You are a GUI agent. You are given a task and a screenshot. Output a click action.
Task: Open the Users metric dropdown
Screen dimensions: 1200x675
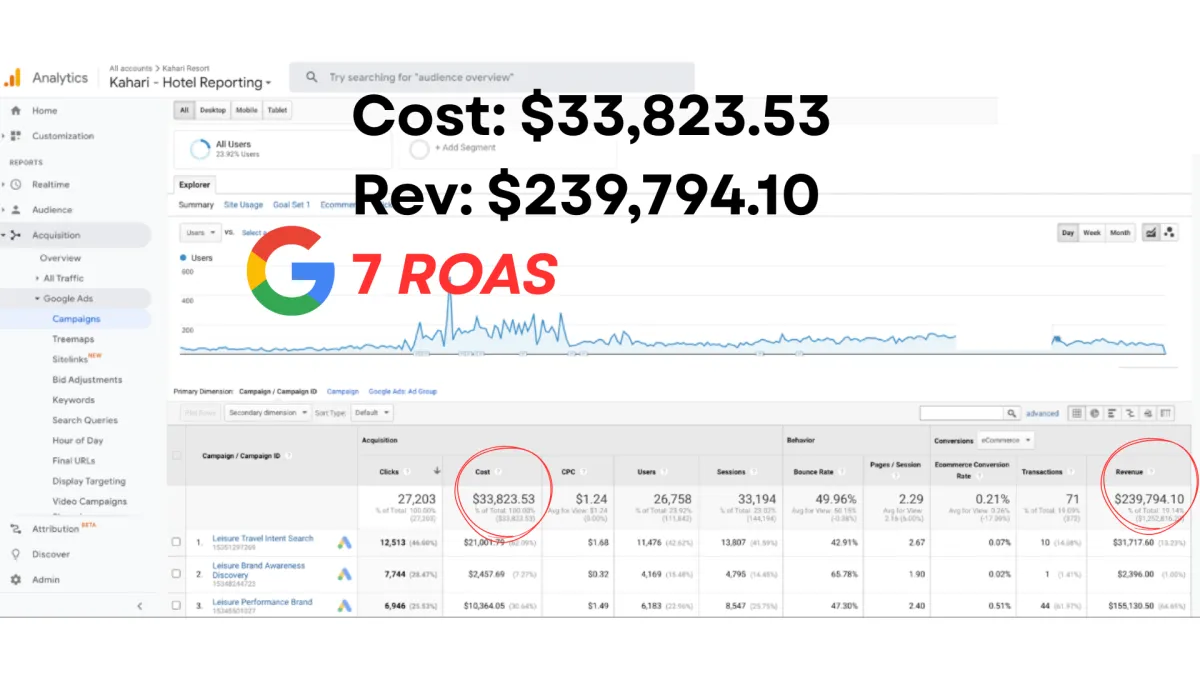pyautogui.click(x=199, y=233)
